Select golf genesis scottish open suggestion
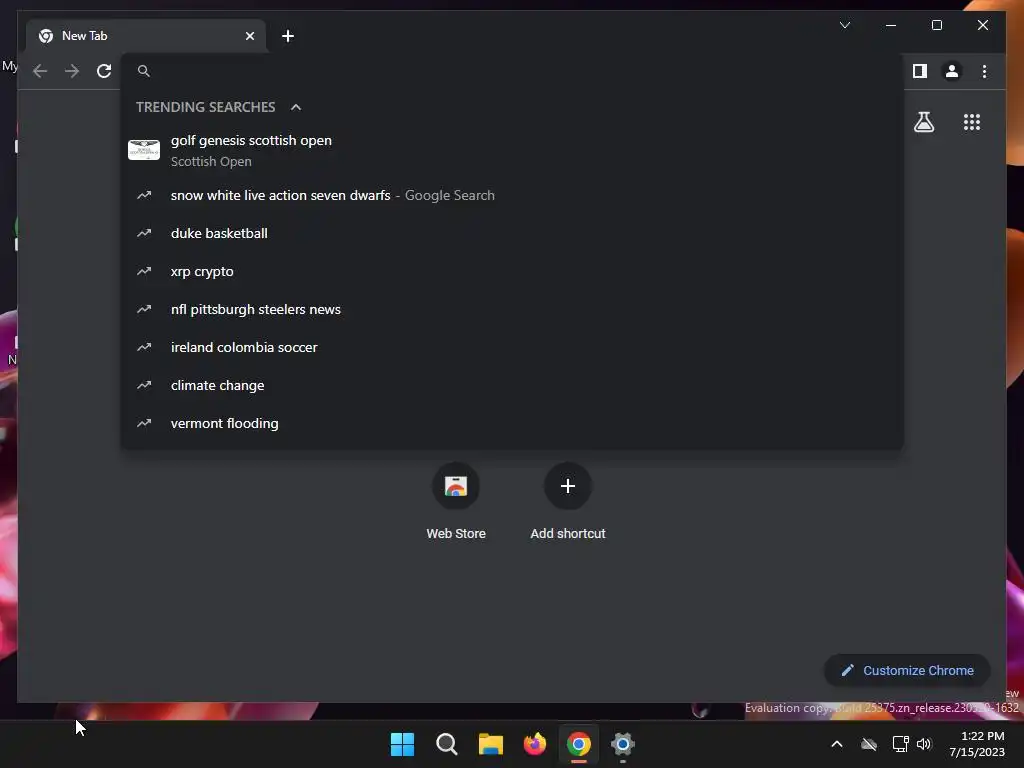The width and height of the screenshot is (1024, 768). click(512, 150)
